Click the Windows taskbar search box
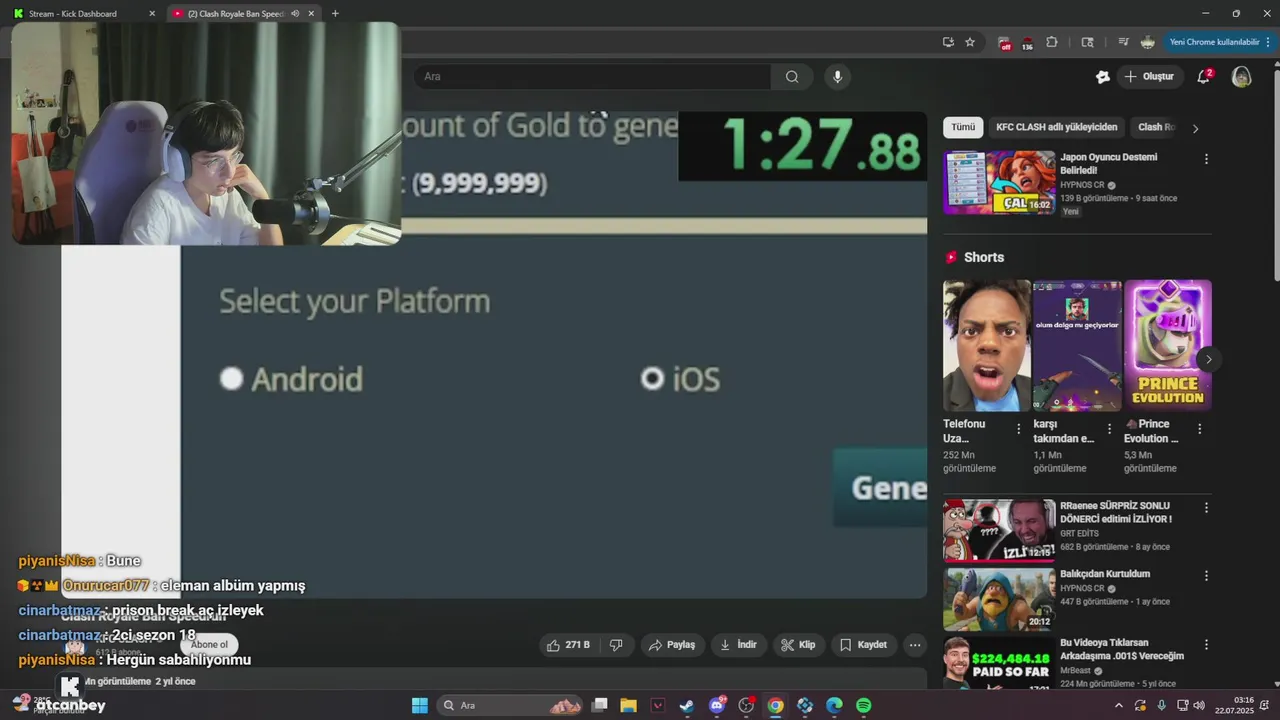Viewport: 1280px width, 720px height. tap(510, 705)
